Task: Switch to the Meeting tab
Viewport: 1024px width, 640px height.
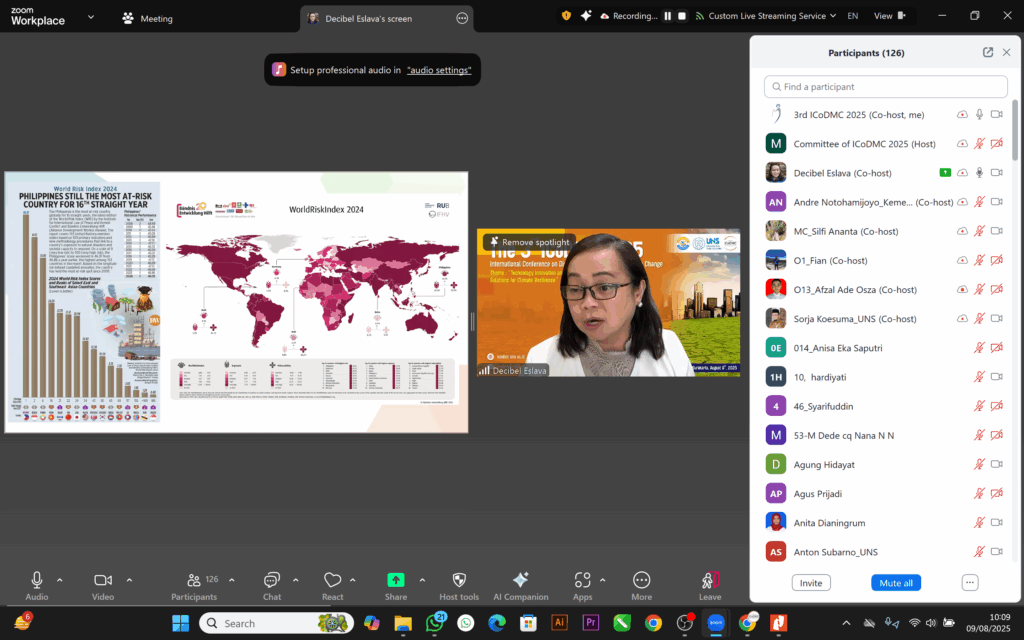Action: tap(148, 18)
